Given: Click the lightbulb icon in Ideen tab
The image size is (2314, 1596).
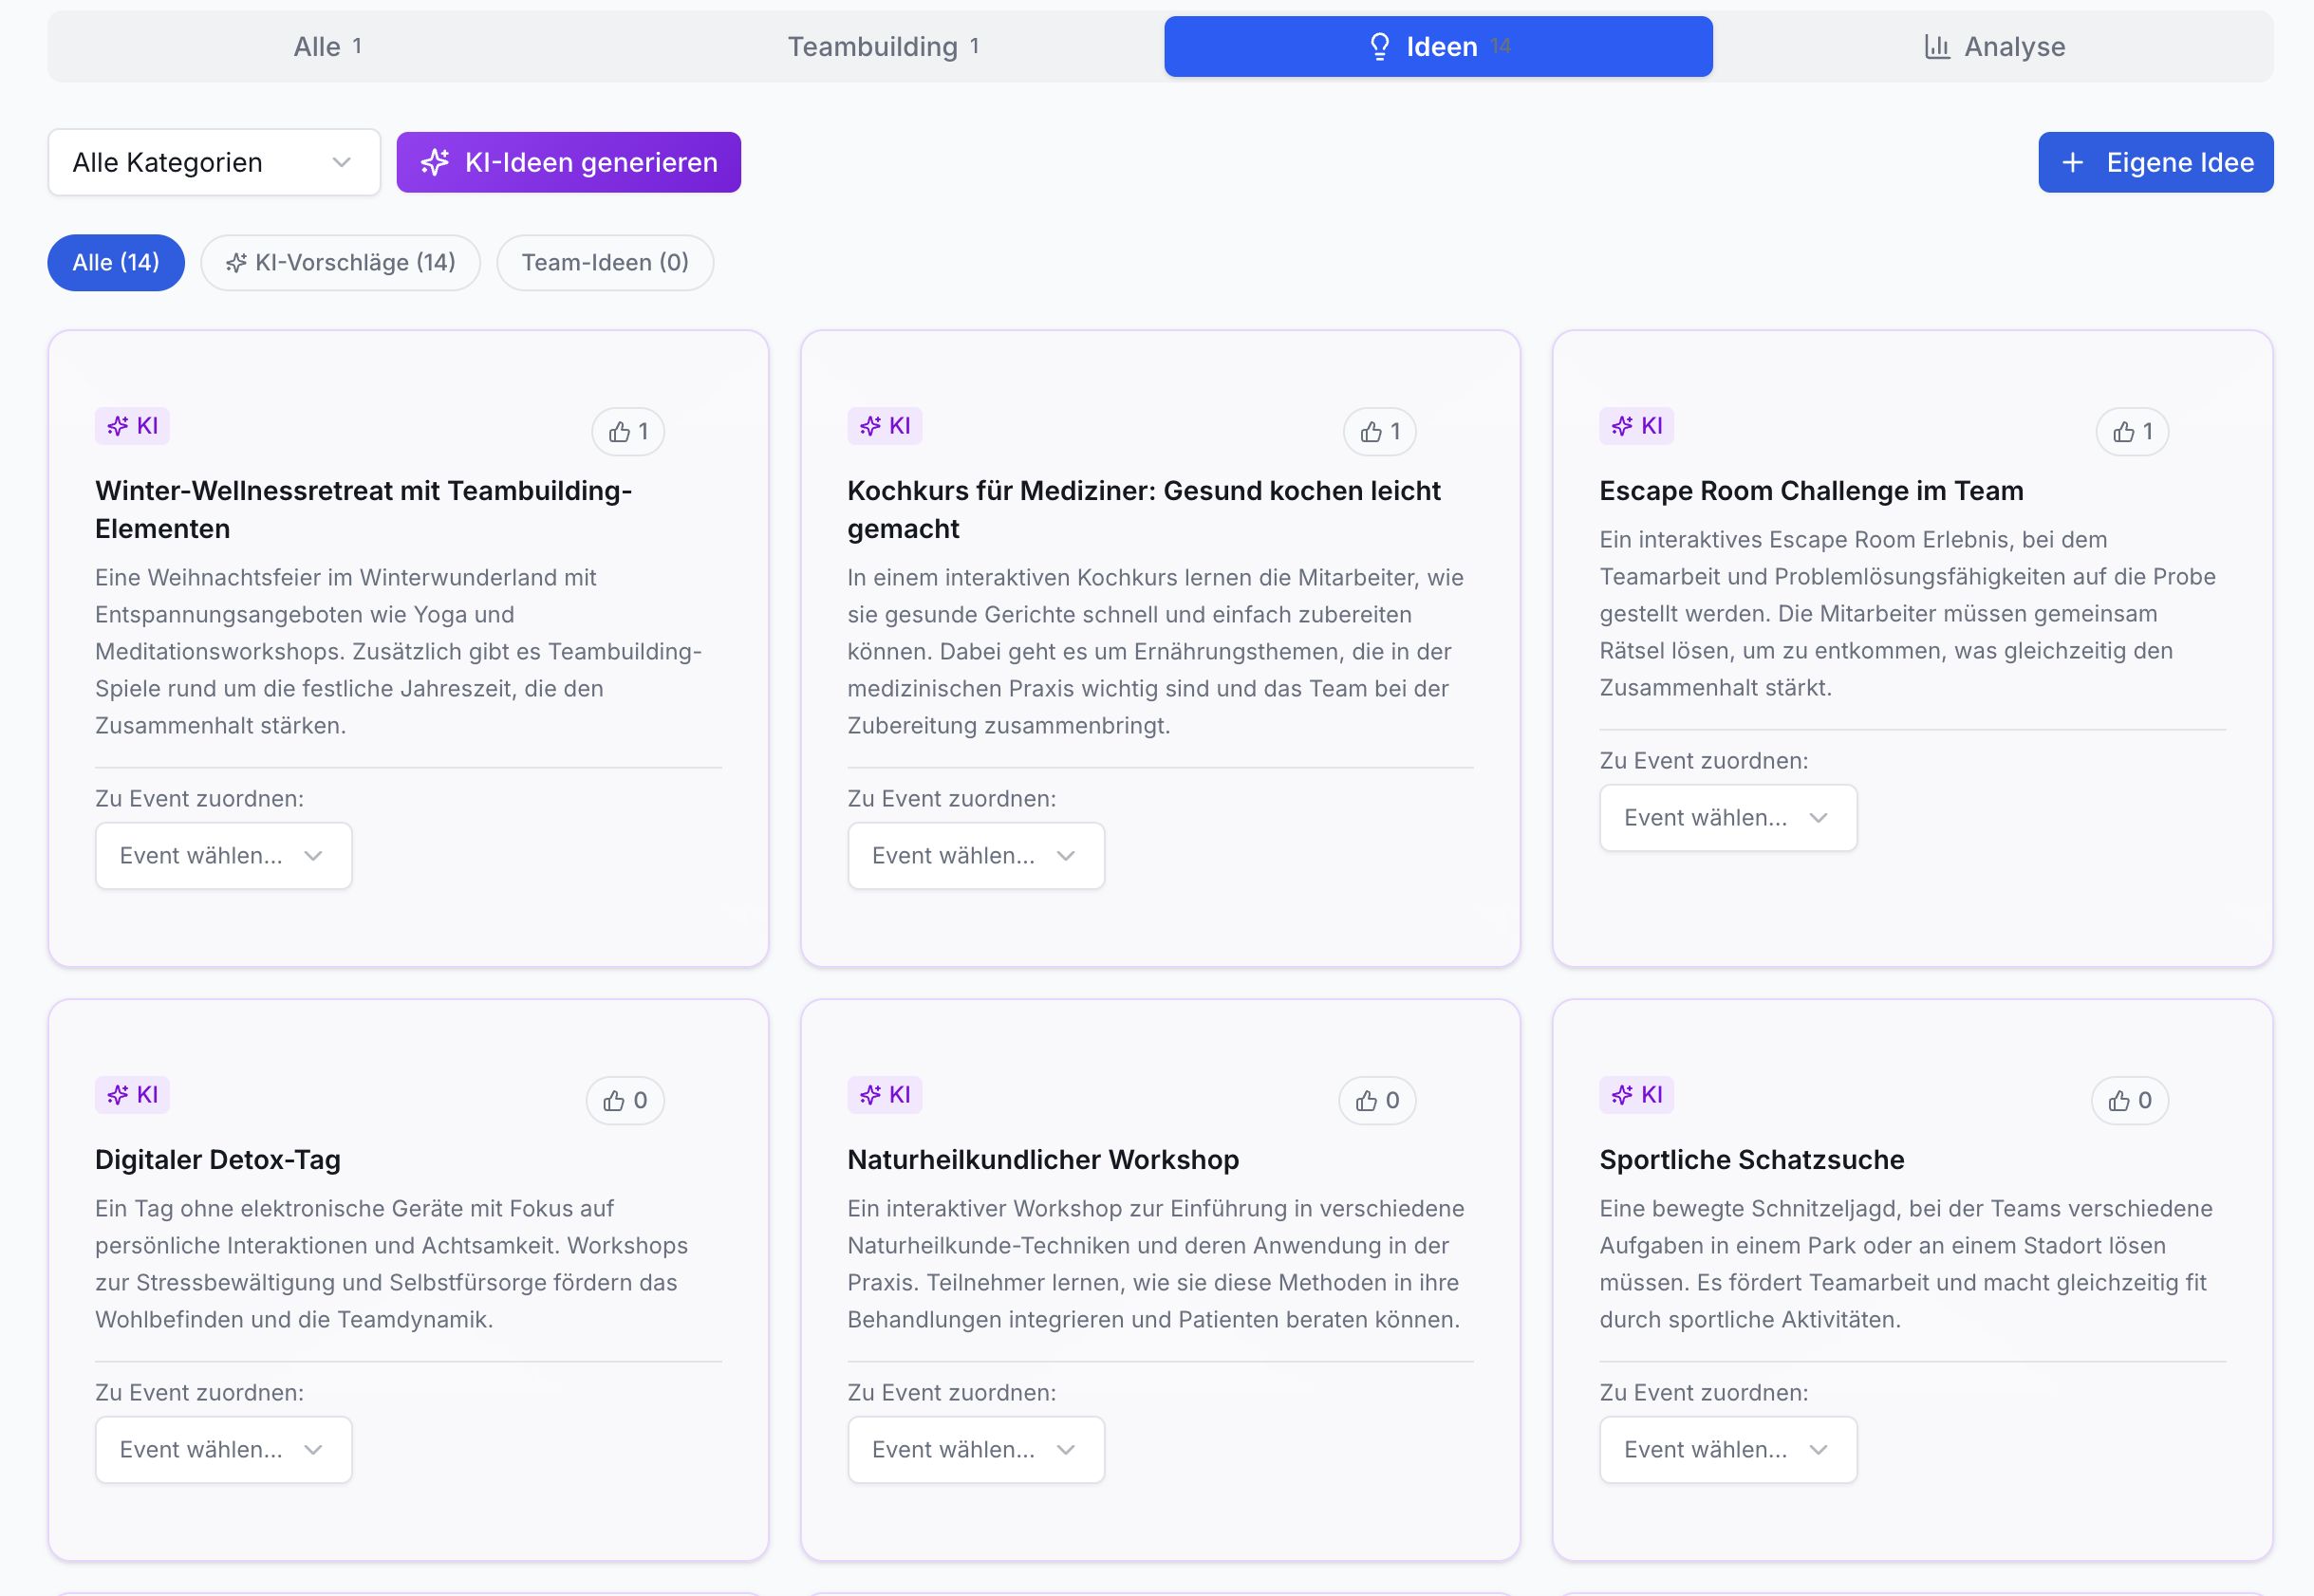Looking at the screenshot, I should tap(1380, 47).
